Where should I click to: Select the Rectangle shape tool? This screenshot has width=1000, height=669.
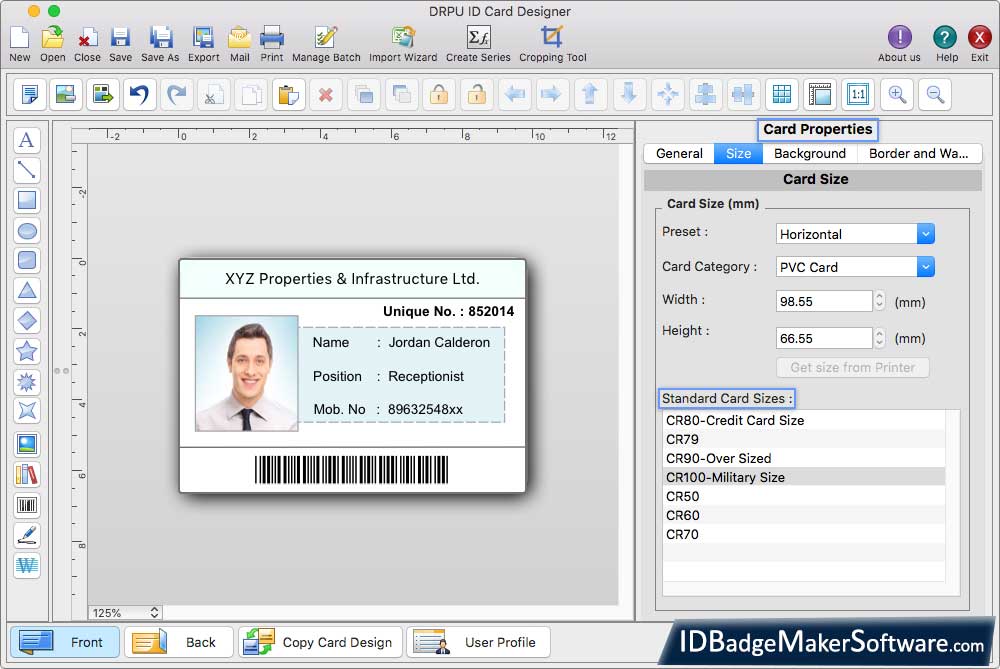[x=27, y=200]
